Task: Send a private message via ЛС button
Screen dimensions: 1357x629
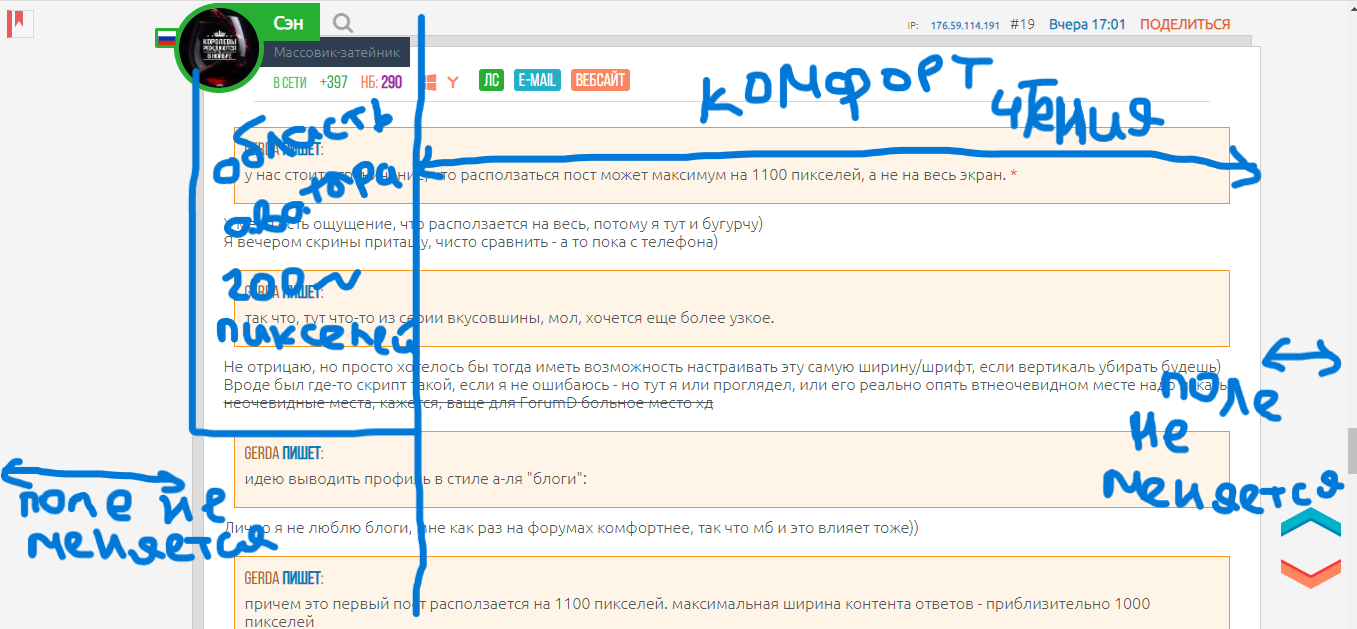Action: [491, 81]
